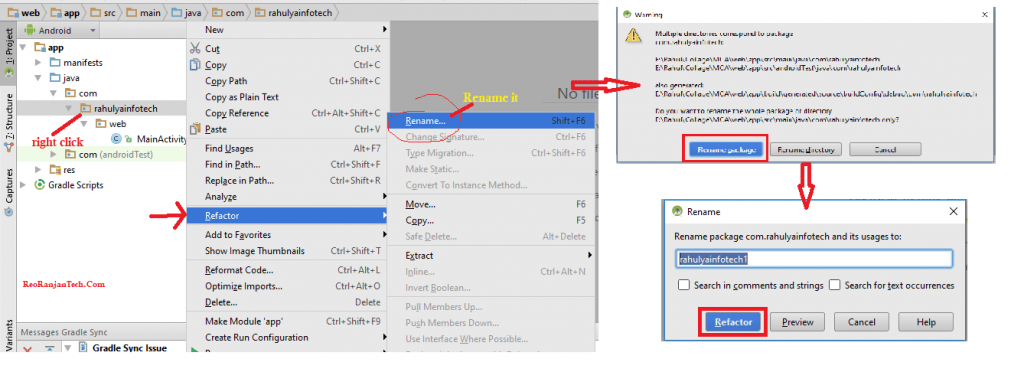
Task: Open the 2: Structure side tab
Action: [8, 124]
